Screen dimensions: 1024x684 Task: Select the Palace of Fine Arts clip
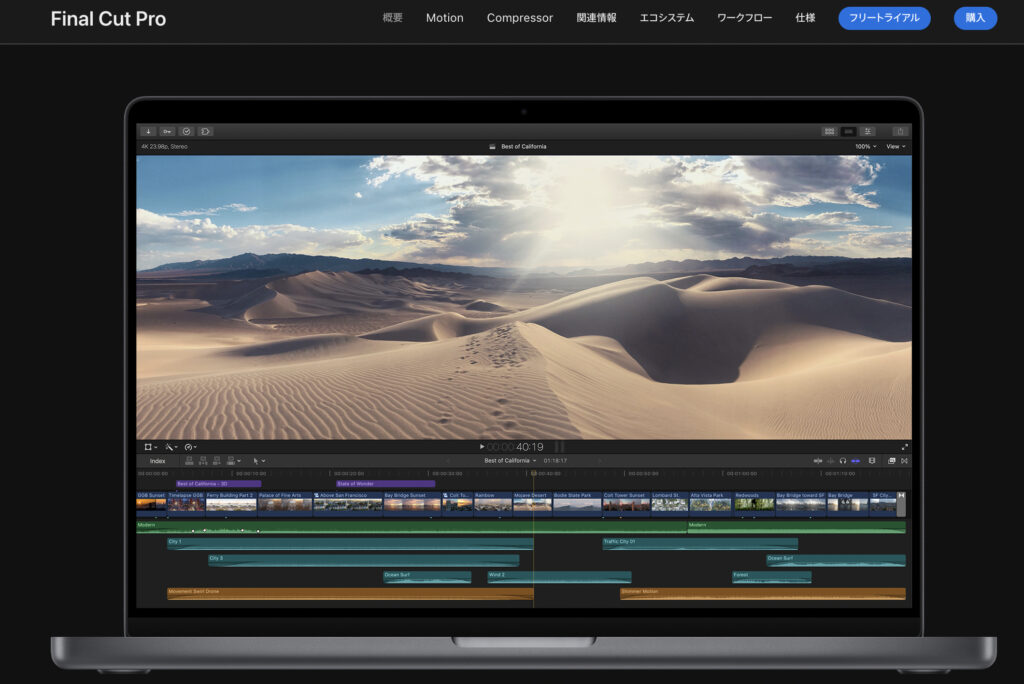[x=284, y=502]
